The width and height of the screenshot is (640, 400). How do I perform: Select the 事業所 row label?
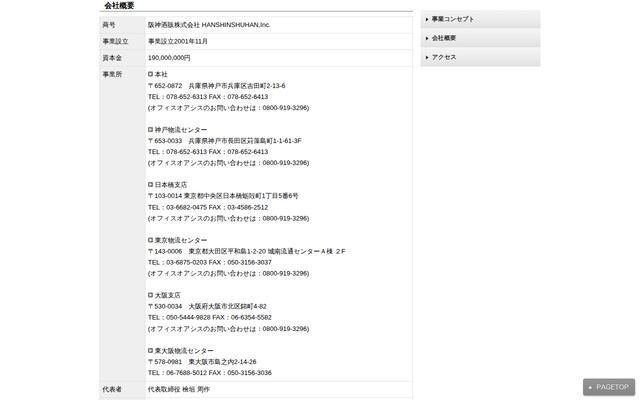[112, 74]
